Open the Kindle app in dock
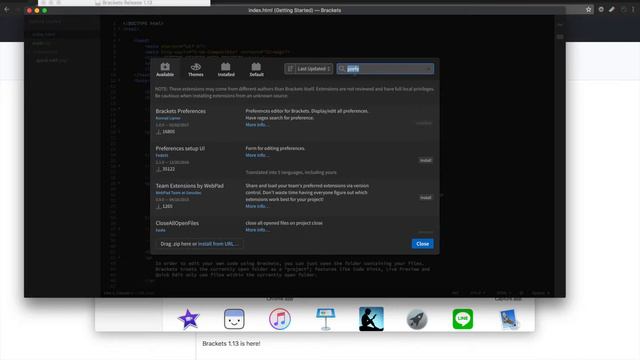This screenshot has width=640, height=360. click(371, 319)
